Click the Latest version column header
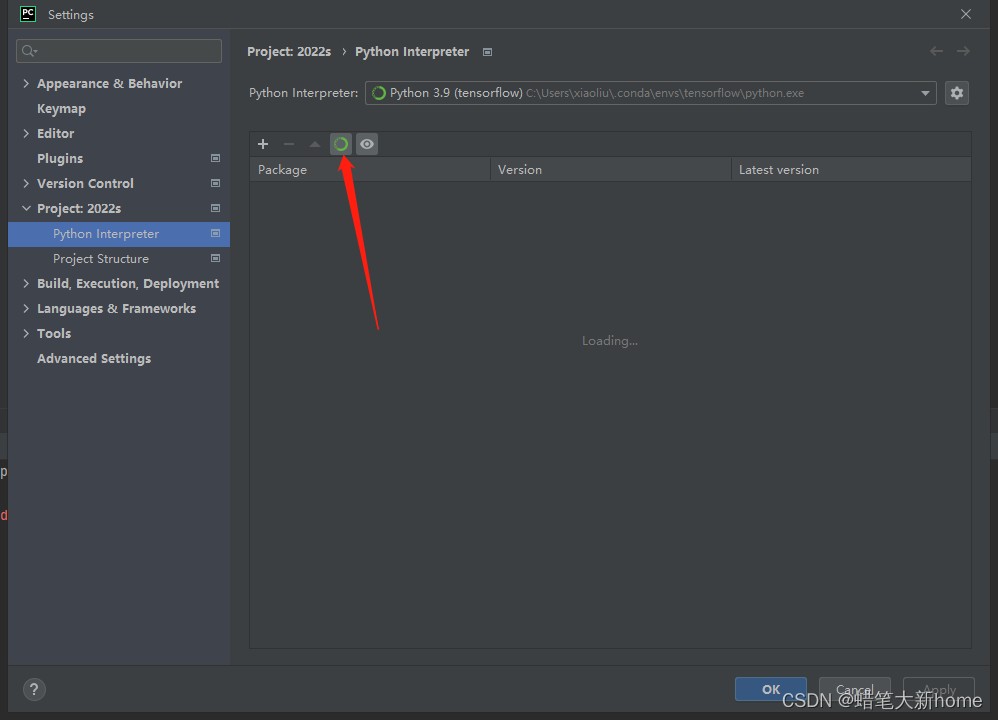The height and width of the screenshot is (720, 998). pyautogui.click(x=852, y=169)
